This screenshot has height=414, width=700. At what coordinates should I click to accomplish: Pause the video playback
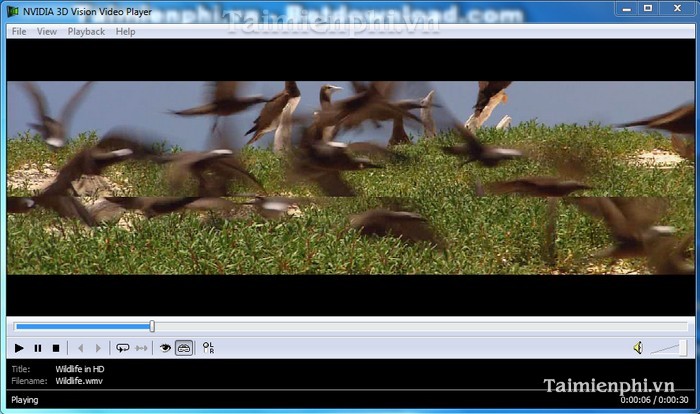(38, 348)
